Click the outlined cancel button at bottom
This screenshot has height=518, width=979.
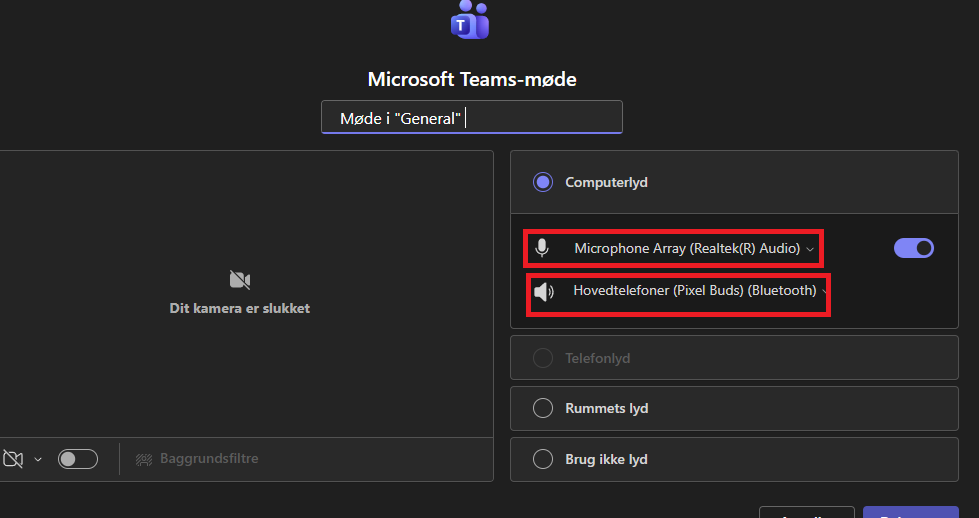coord(806,512)
